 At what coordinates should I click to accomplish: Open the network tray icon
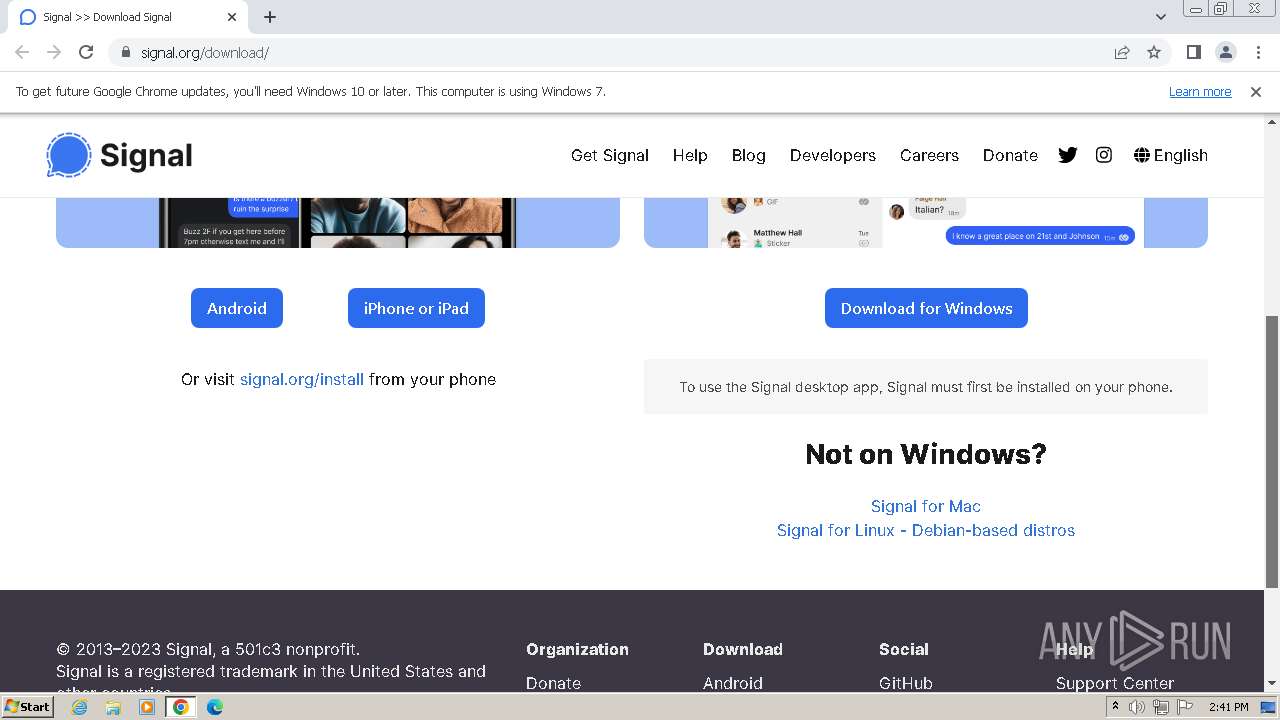tap(1161, 707)
